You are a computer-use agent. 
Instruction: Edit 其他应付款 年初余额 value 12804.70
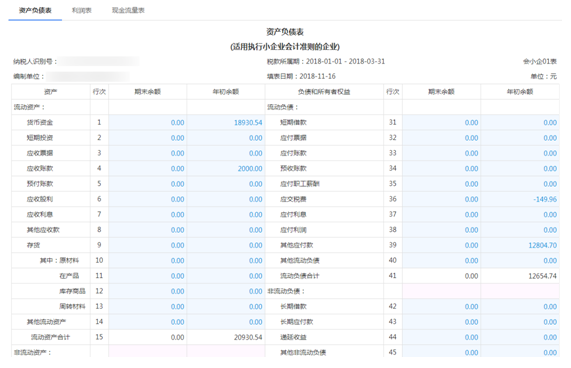click(520, 245)
